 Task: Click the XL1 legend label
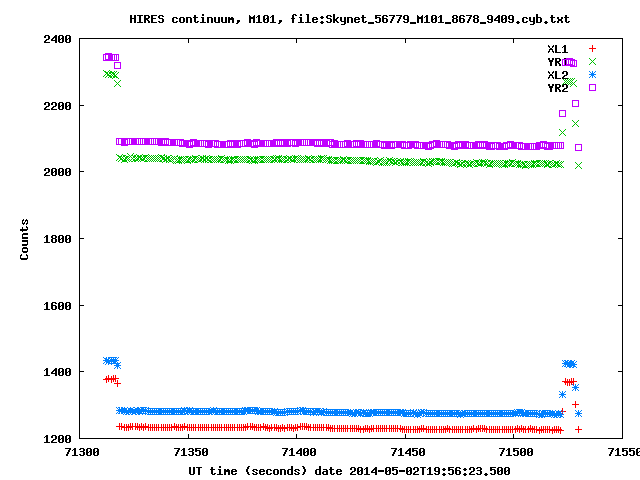[x=558, y=49]
